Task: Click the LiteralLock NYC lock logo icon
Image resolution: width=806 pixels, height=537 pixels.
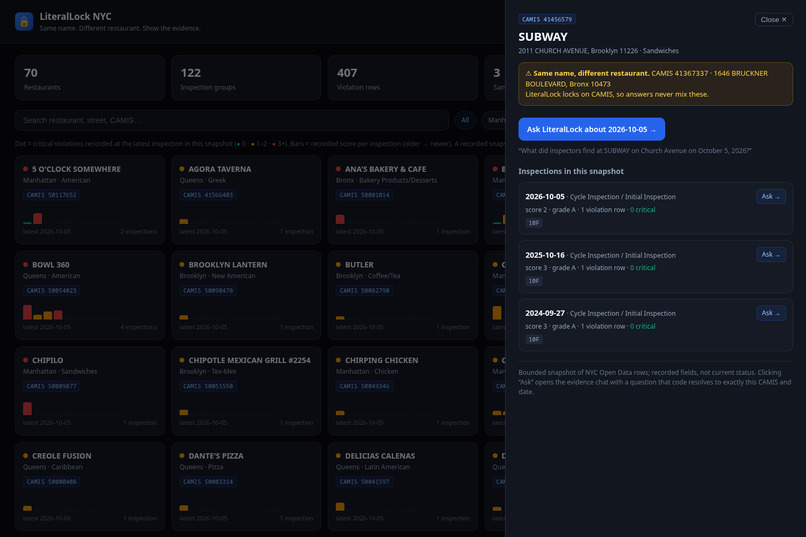Action: point(24,22)
